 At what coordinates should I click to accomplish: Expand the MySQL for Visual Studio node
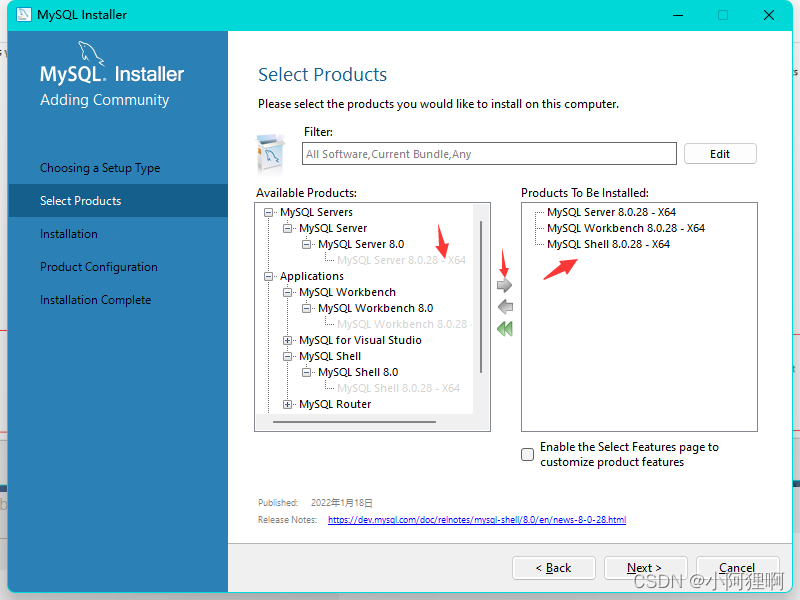pyautogui.click(x=287, y=340)
